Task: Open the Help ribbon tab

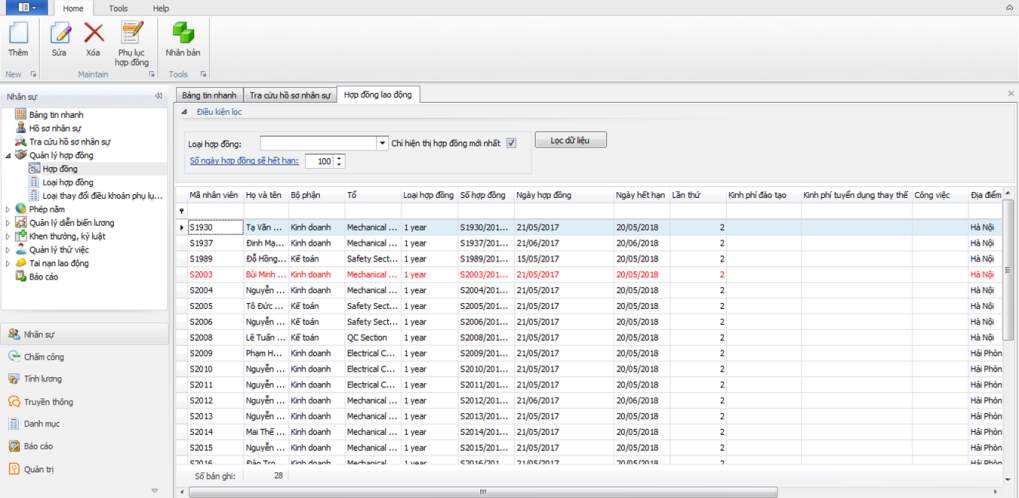Action: pyautogui.click(x=161, y=8)
